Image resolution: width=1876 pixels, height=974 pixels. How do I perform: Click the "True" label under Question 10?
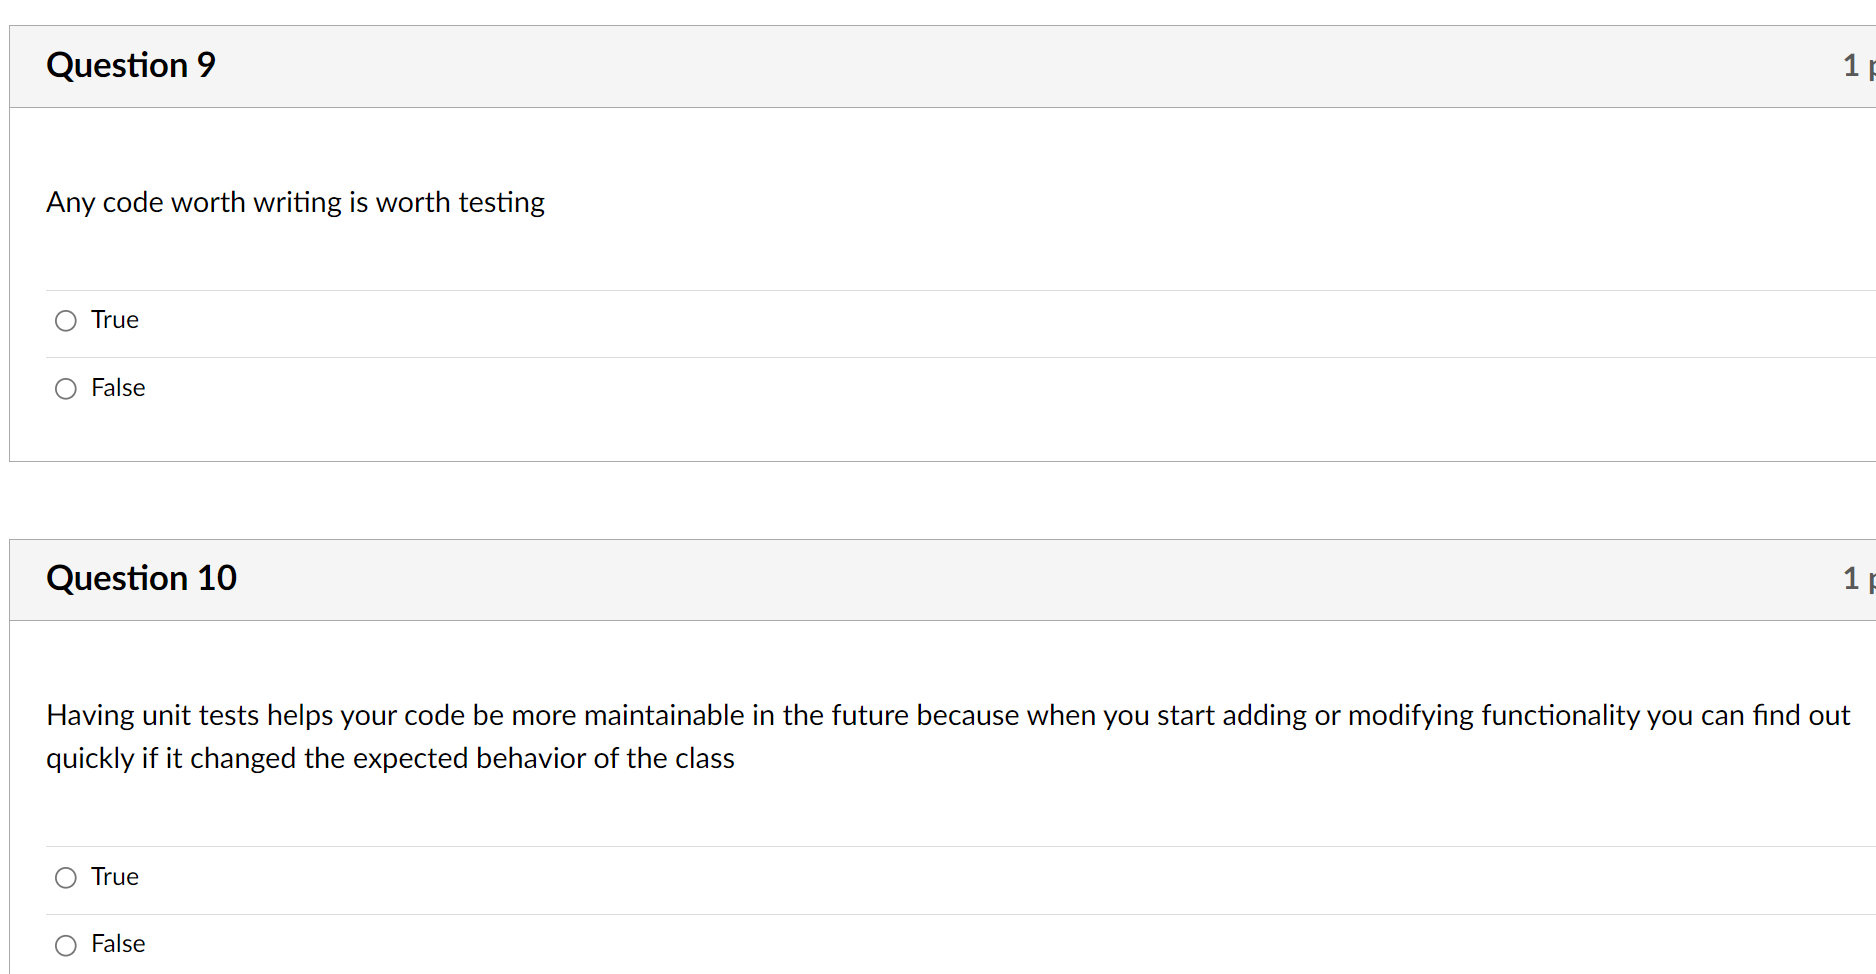pos(115,877)
